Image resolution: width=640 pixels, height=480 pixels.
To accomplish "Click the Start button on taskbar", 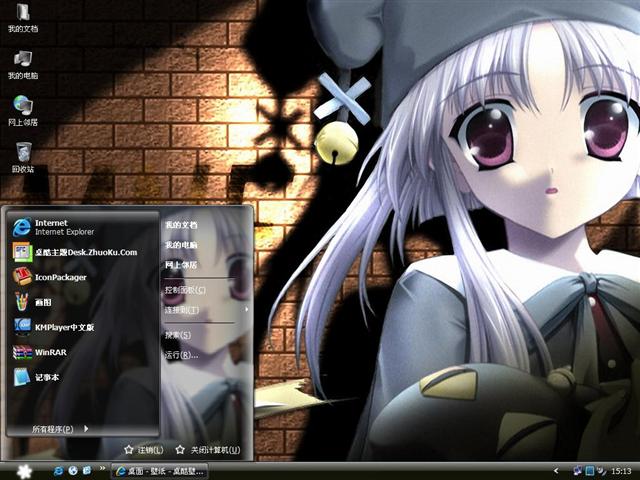I will pyautogui.click(x=24, y=471).
